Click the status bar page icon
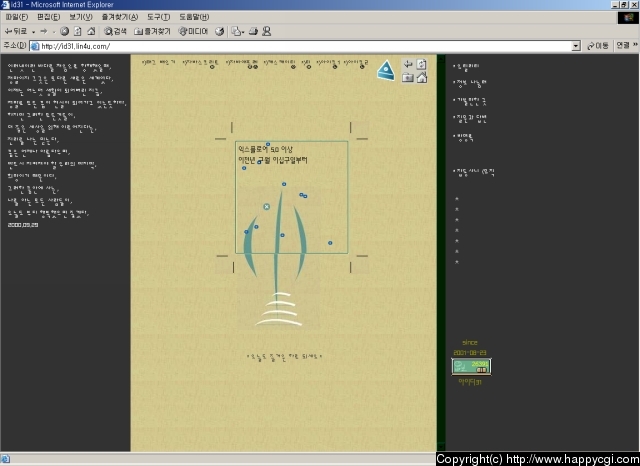Image resolution: width=640 pixels, height=466 pixels. pyautogui.click(x=5, y=459)
